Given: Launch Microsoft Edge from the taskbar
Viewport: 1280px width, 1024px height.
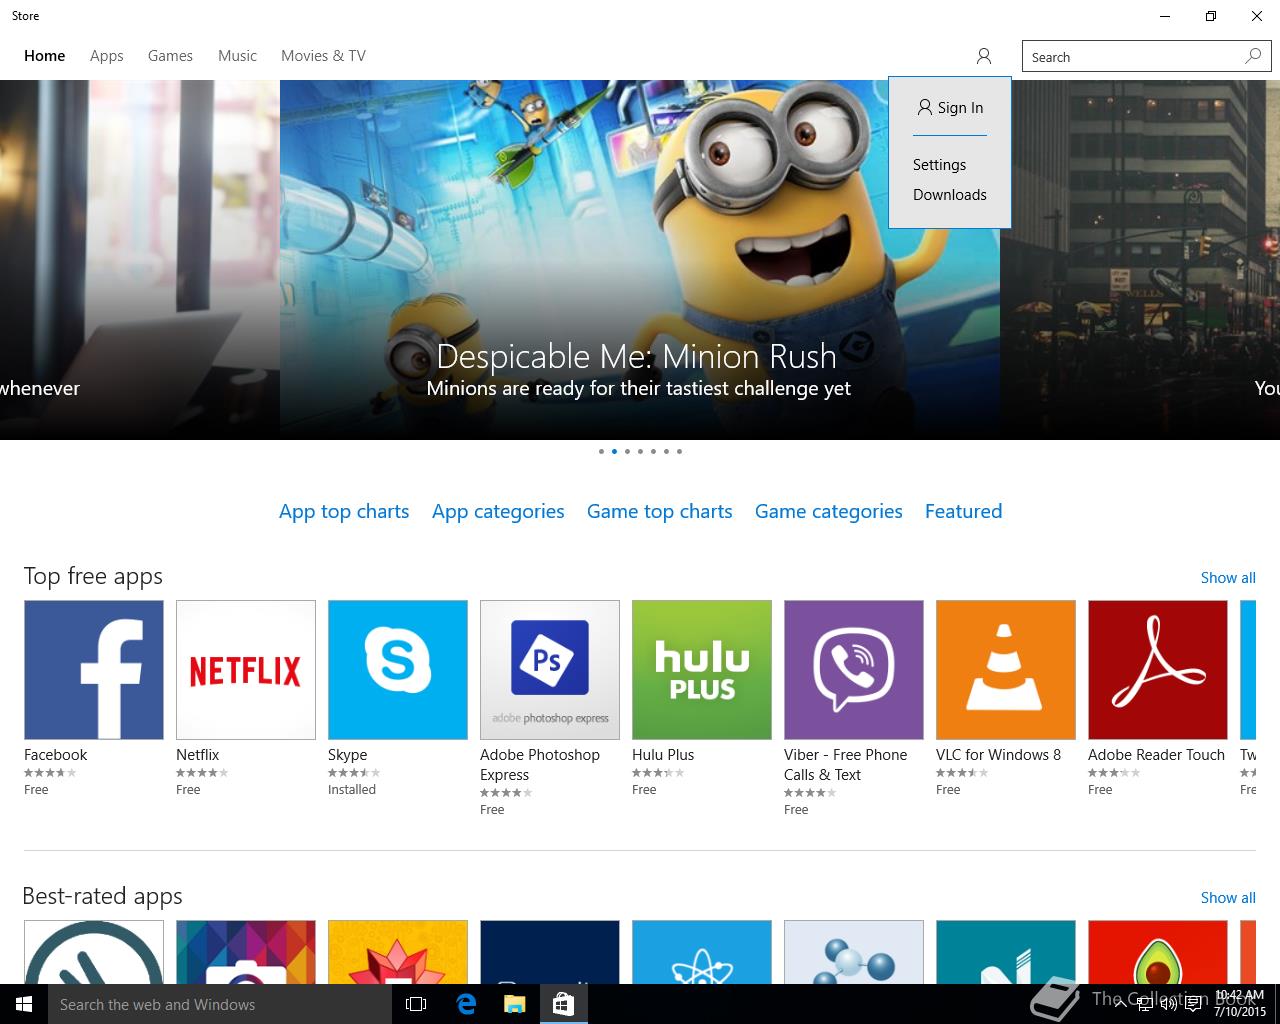Looking at the screenshot, I should [x=466, y=1004].
